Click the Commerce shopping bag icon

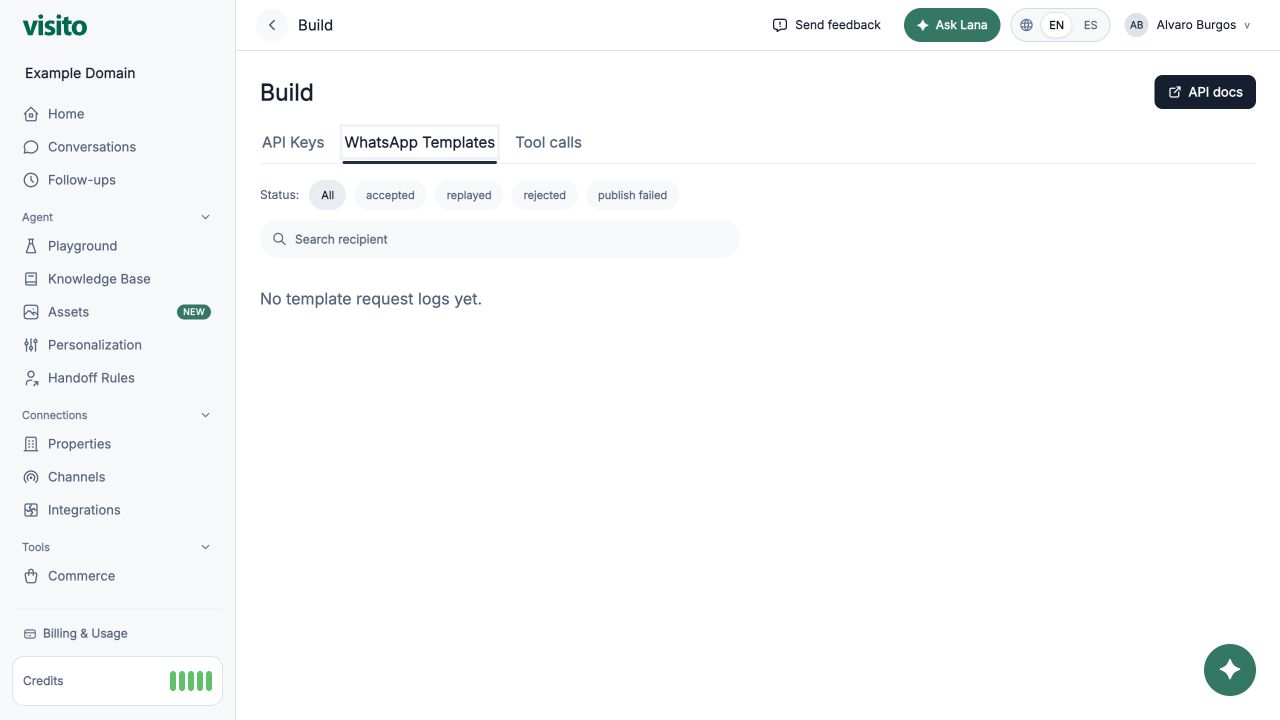tap(31, 576)
